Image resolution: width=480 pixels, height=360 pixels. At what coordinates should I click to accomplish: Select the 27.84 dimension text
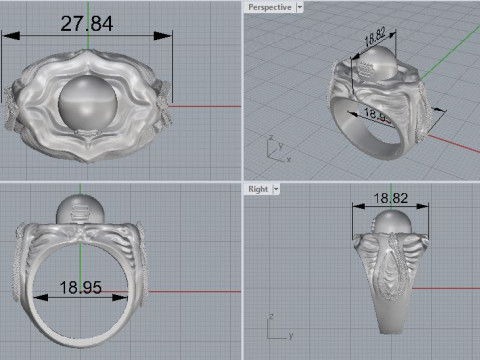click(x=87, y=24)
